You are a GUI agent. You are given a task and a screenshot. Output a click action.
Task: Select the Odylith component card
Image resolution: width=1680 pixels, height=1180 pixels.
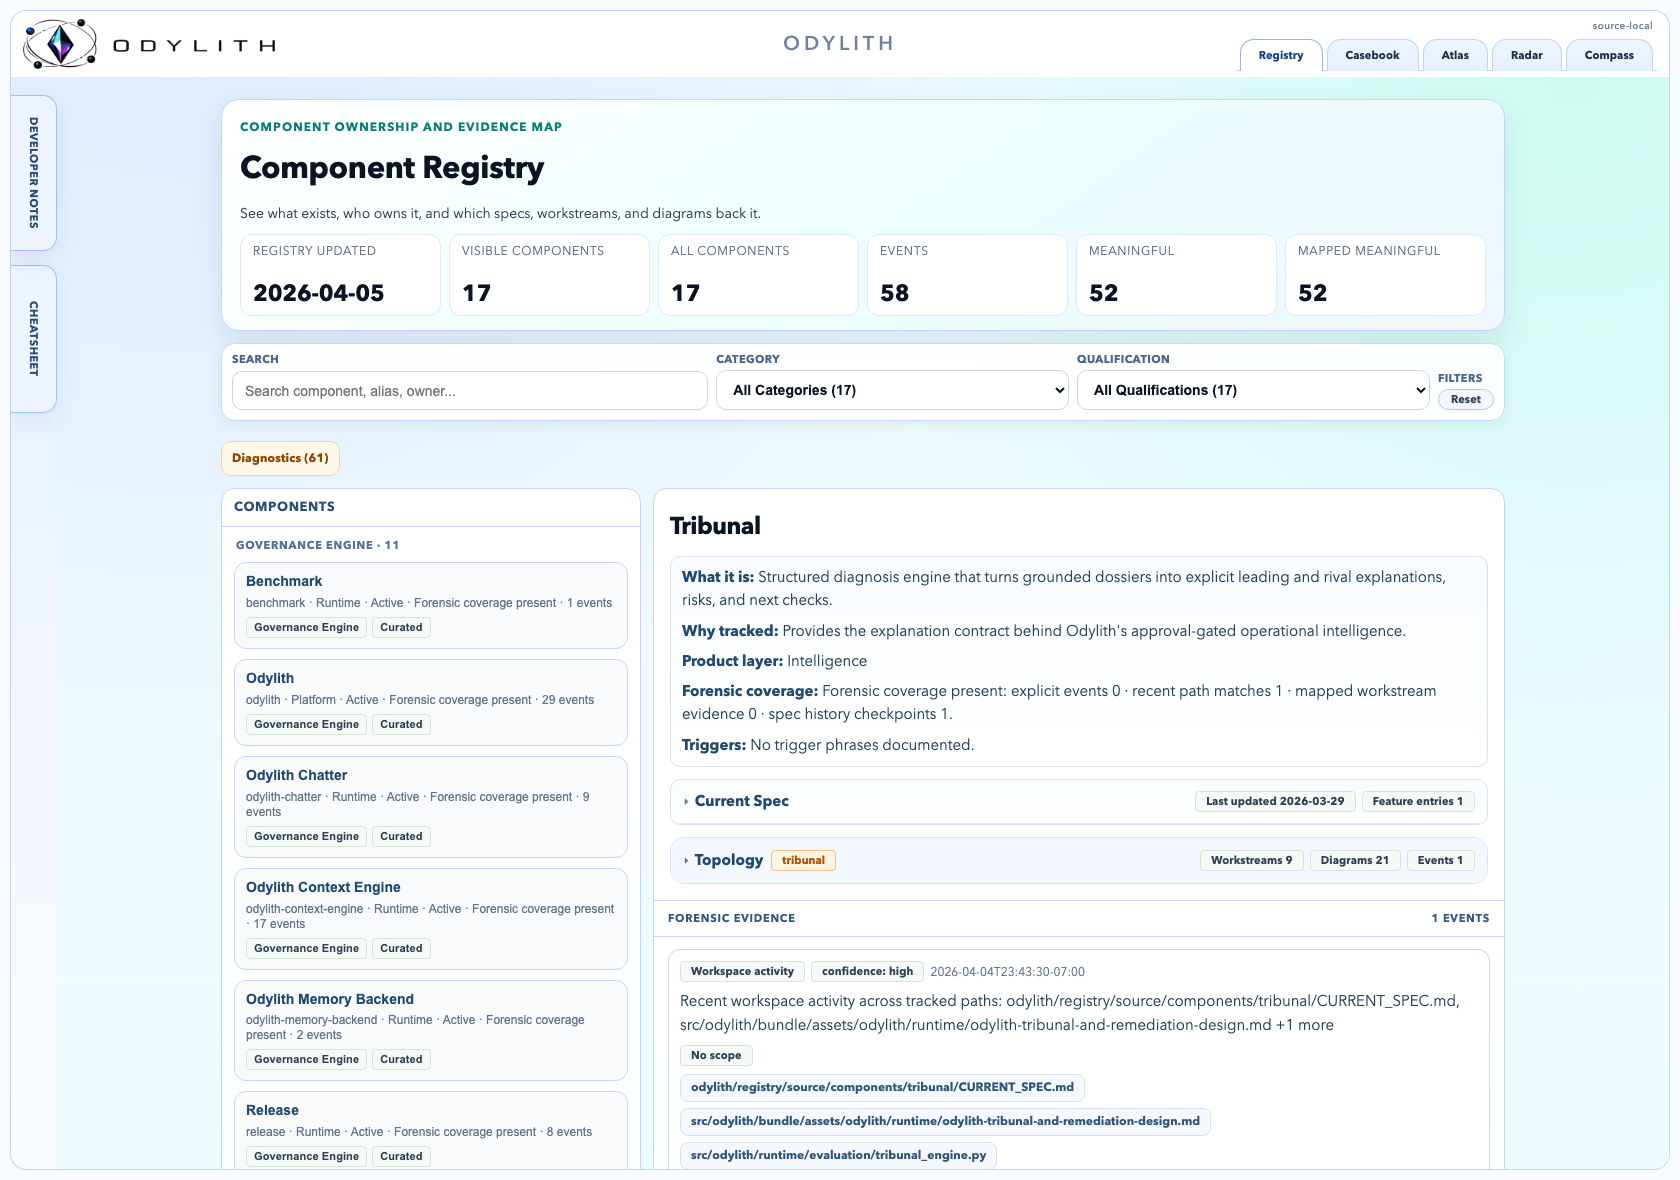(x=431, y=702)
